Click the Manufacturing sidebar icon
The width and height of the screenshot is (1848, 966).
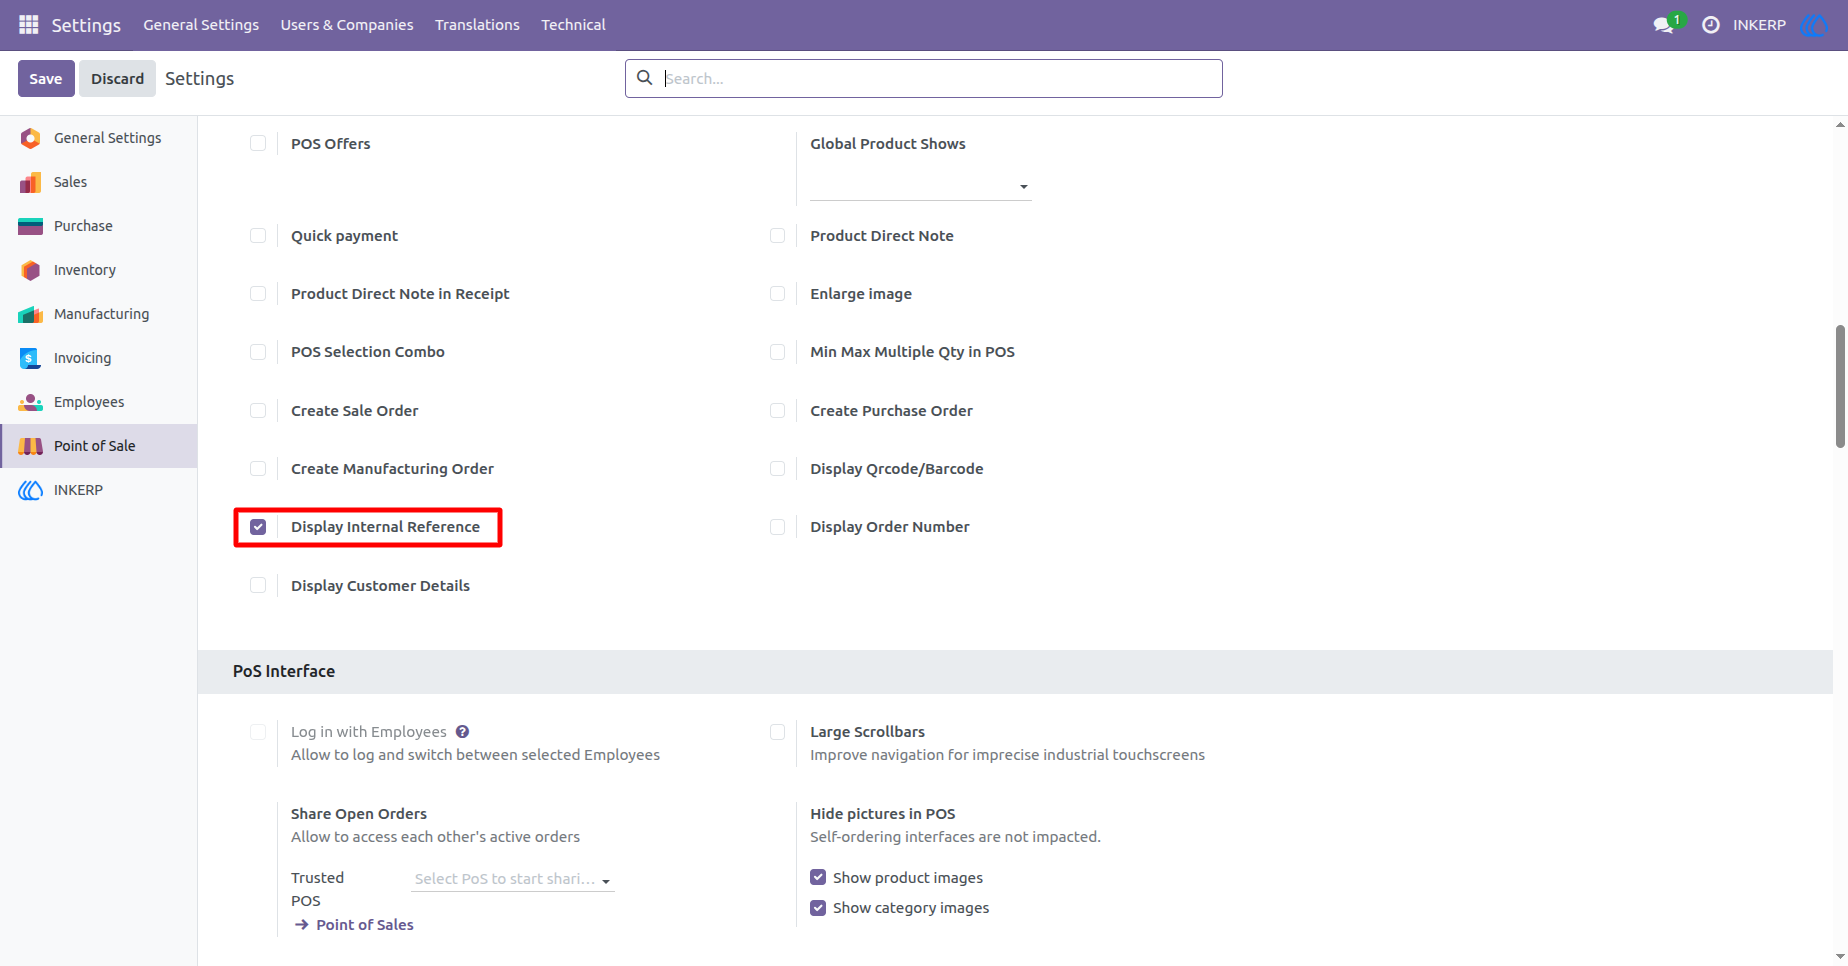tap(31, 314)
